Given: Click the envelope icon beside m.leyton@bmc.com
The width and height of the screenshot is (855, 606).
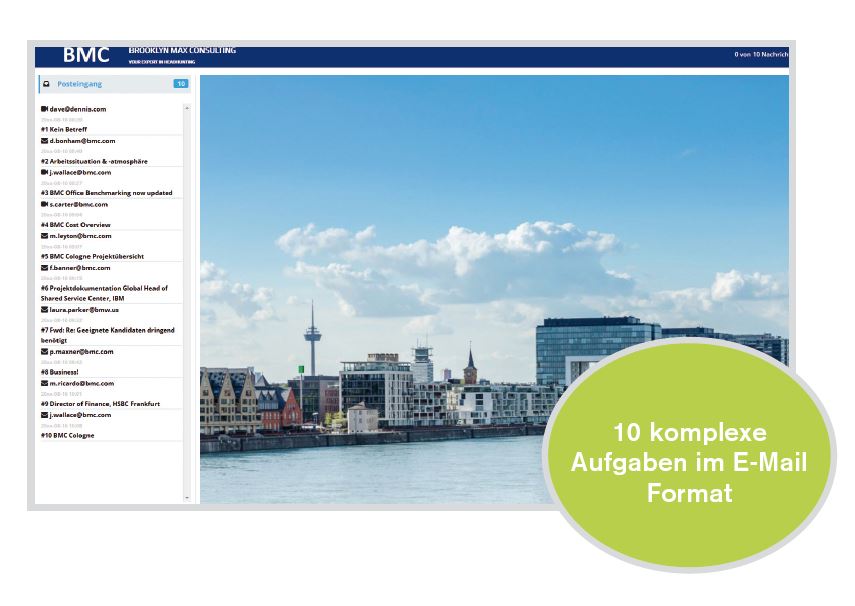Looking at the screenshot, I should pos(44,236).
